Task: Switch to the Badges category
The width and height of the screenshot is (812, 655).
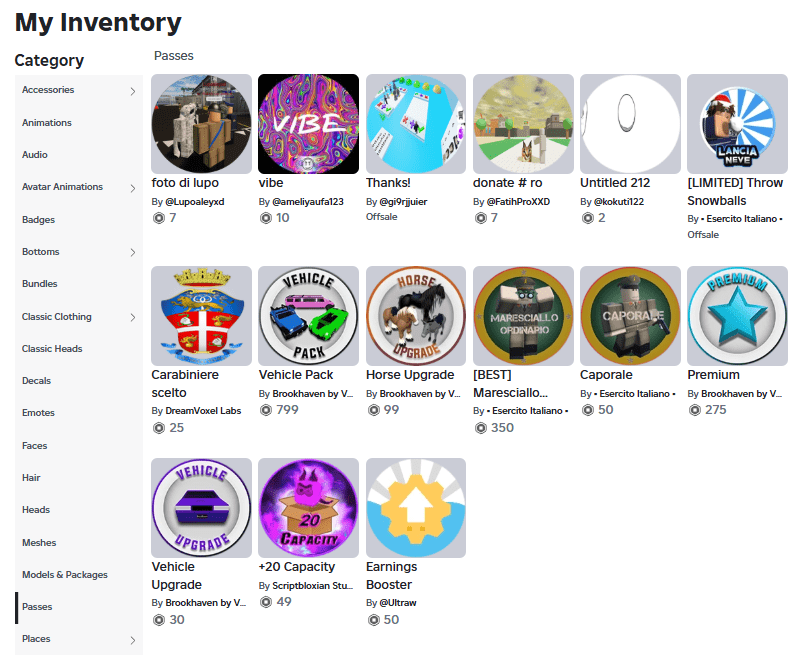Action: pos(38,220)
